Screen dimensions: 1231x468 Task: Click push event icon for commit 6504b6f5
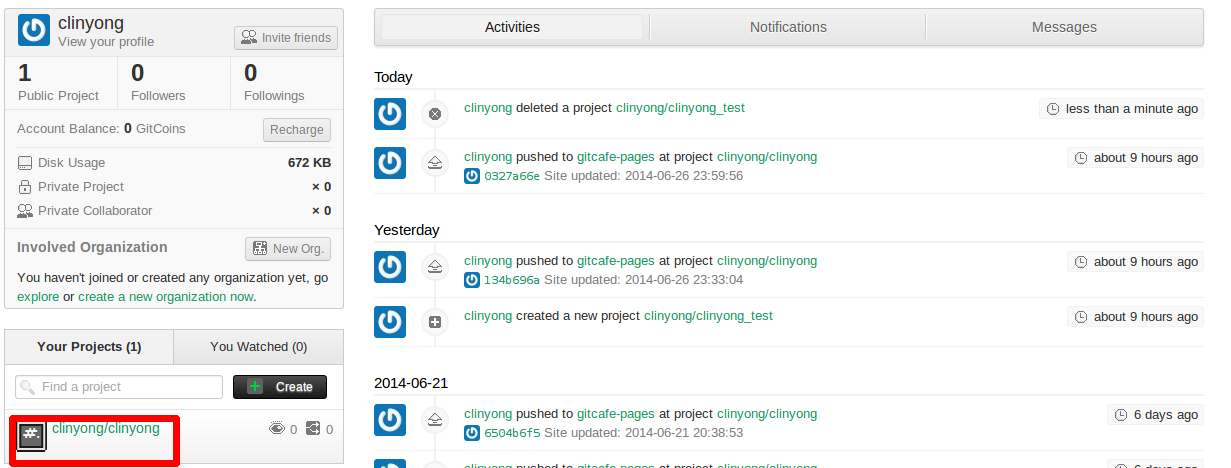pyautogui.click(x=435, y=420)
